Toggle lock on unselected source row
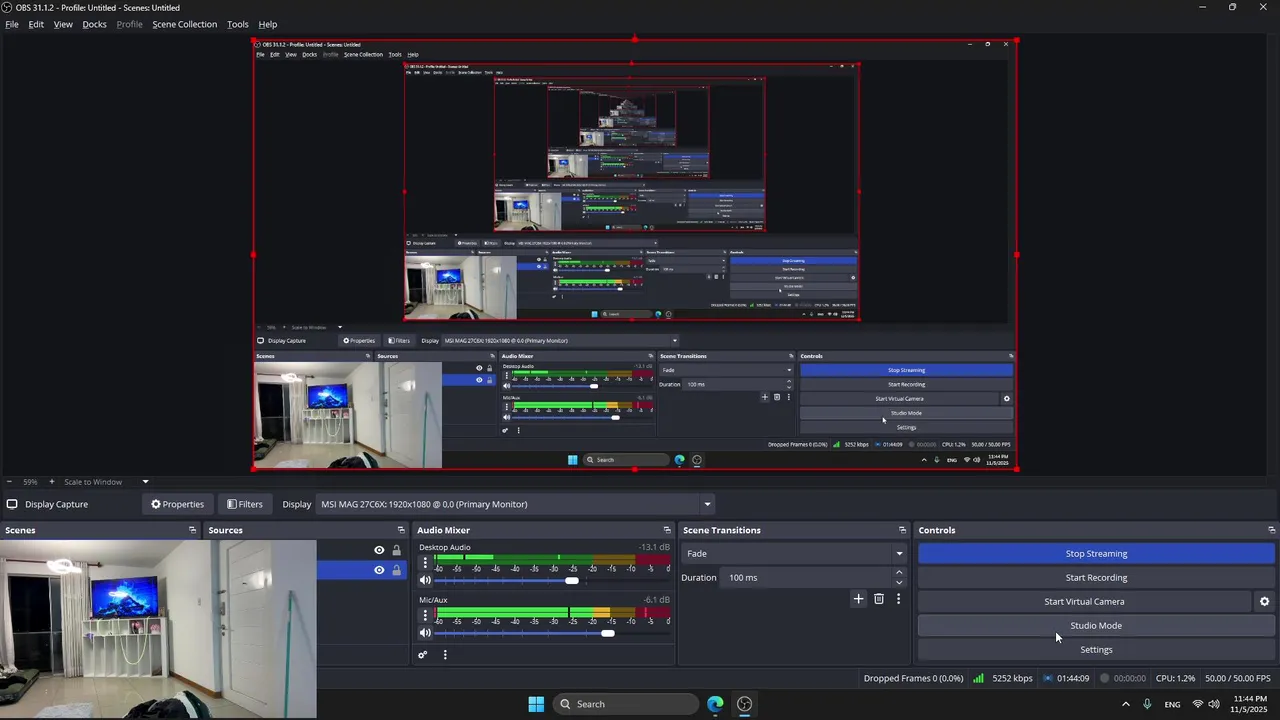The image size is (1280, 720). (397, 550)
